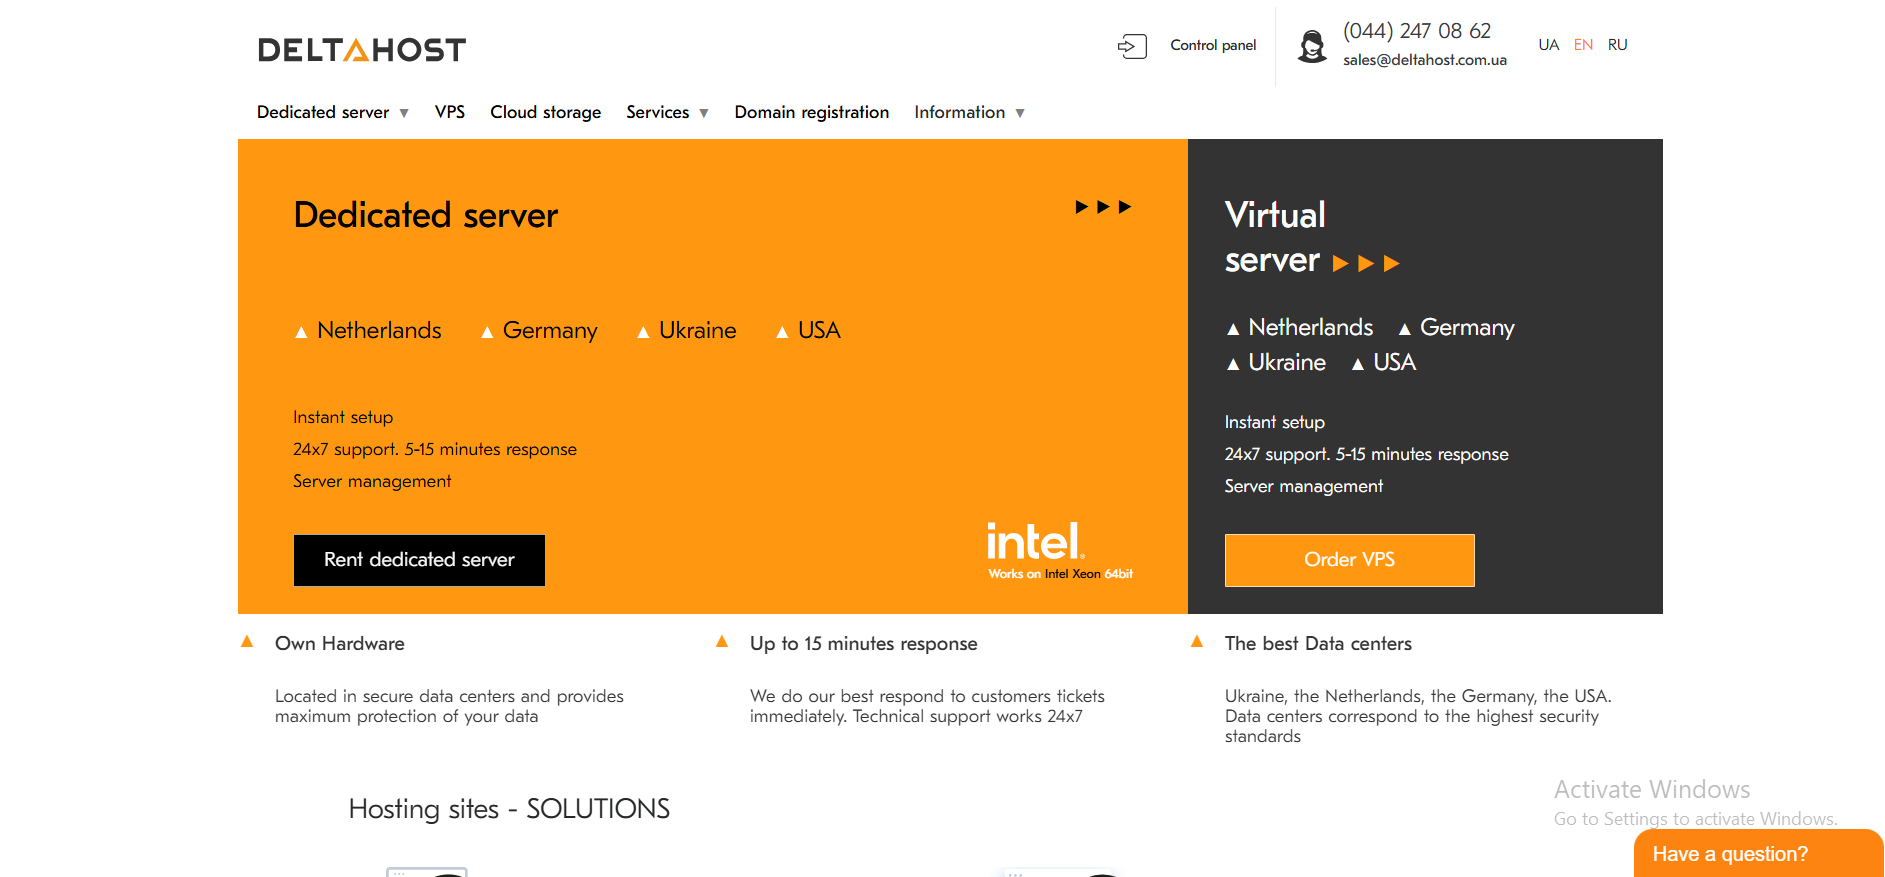The image size is (1885, 877).
Task: Select the EN language option
Action: coord(1583,45)
